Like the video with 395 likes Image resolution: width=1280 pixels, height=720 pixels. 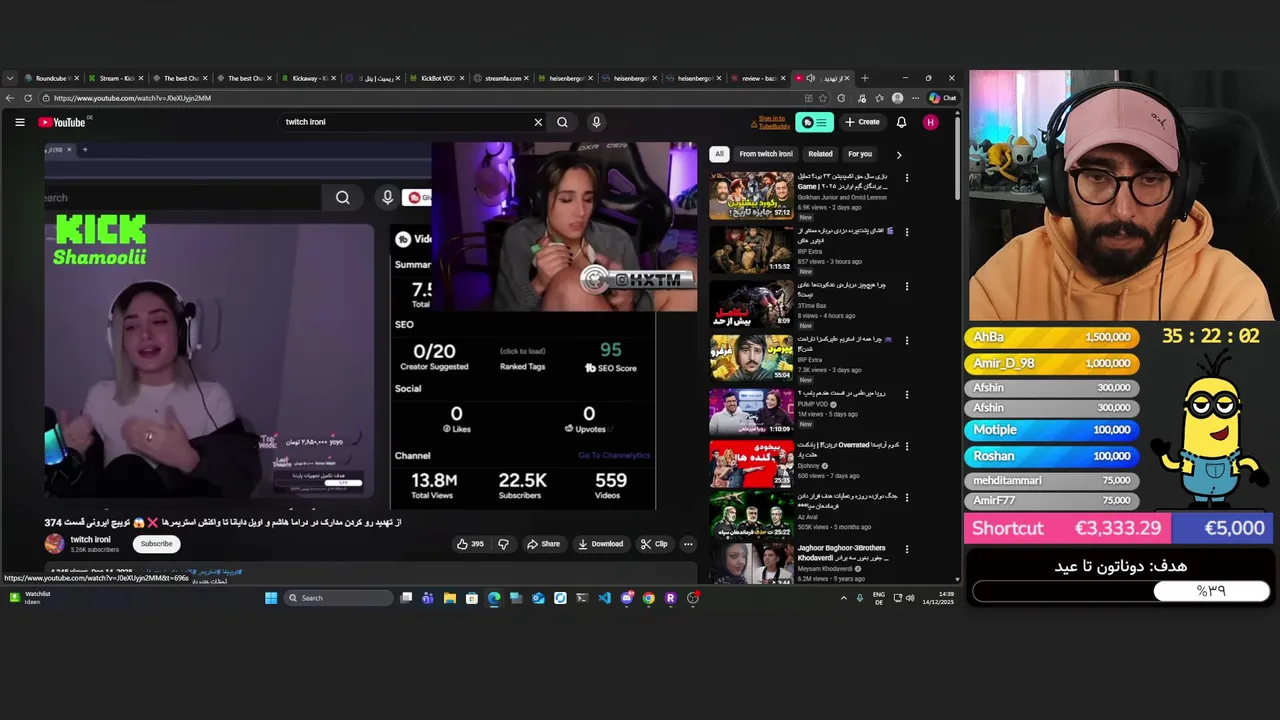tap(470, 544)
